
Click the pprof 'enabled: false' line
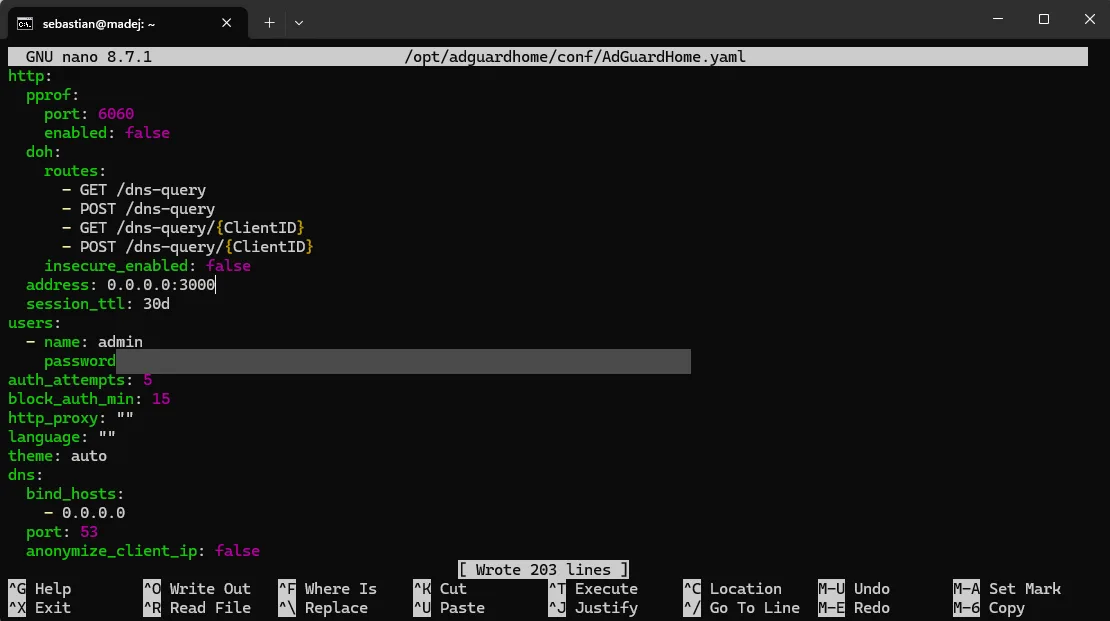pyautogui.click(x=107, y=133)
